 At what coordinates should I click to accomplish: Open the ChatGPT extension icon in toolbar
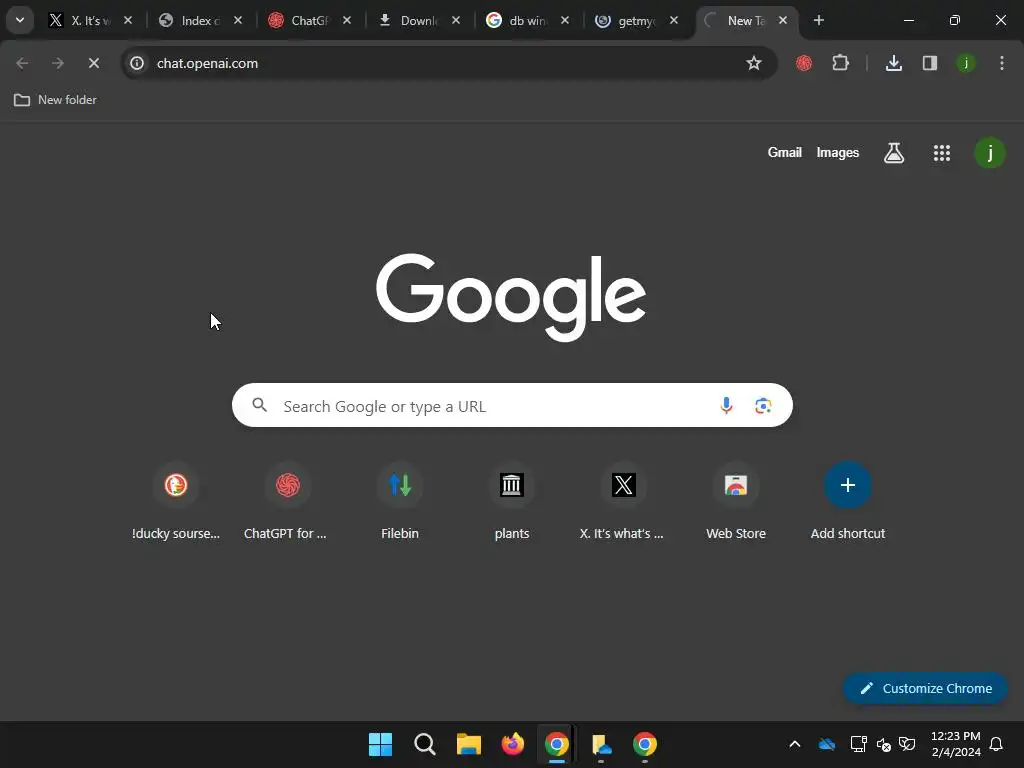pyautogui.click(x=804, y=63)
